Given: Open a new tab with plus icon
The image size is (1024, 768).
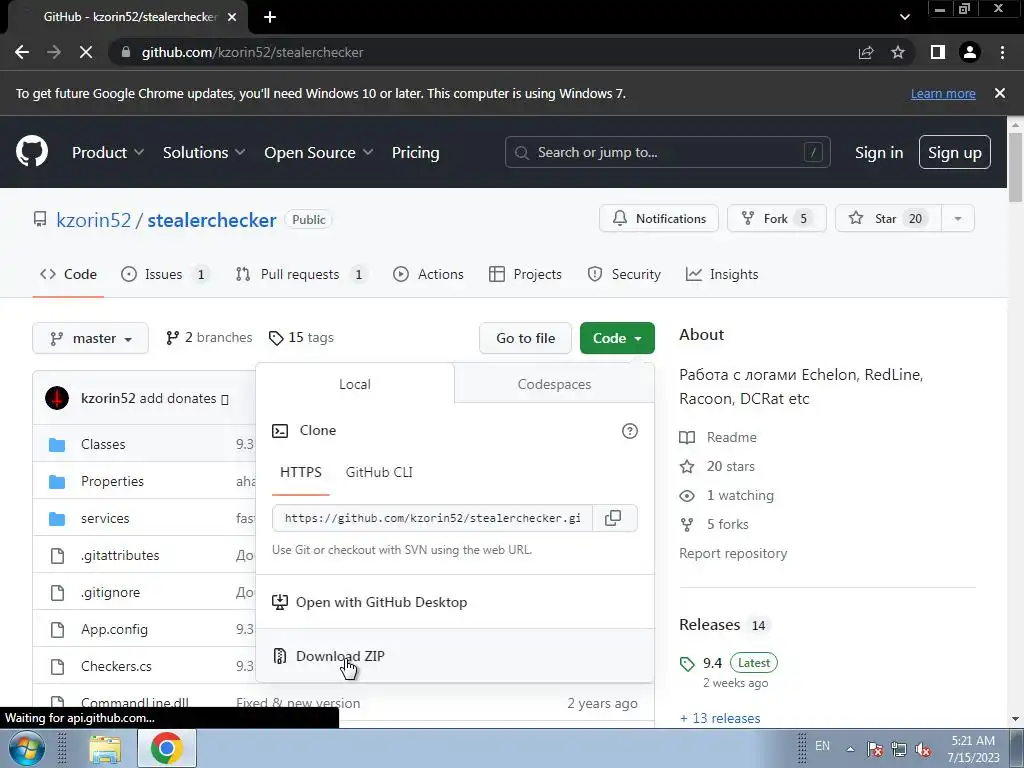Looking at the screenshot, I should (x=270, y=17).
